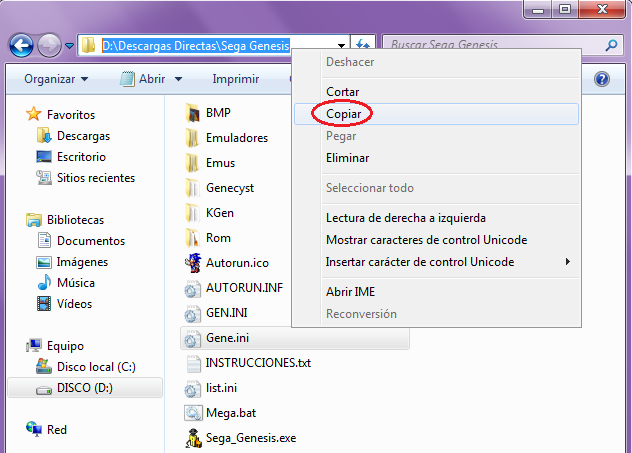Select Cortar in the context menu
Image resolution: width=632 pixels, height=453 pixels.
[437, 92]
